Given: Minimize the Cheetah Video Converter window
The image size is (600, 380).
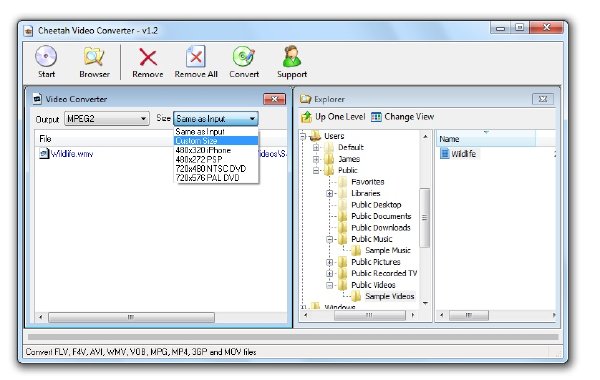Looking at the screenshot, I should [x=500, y=28].
